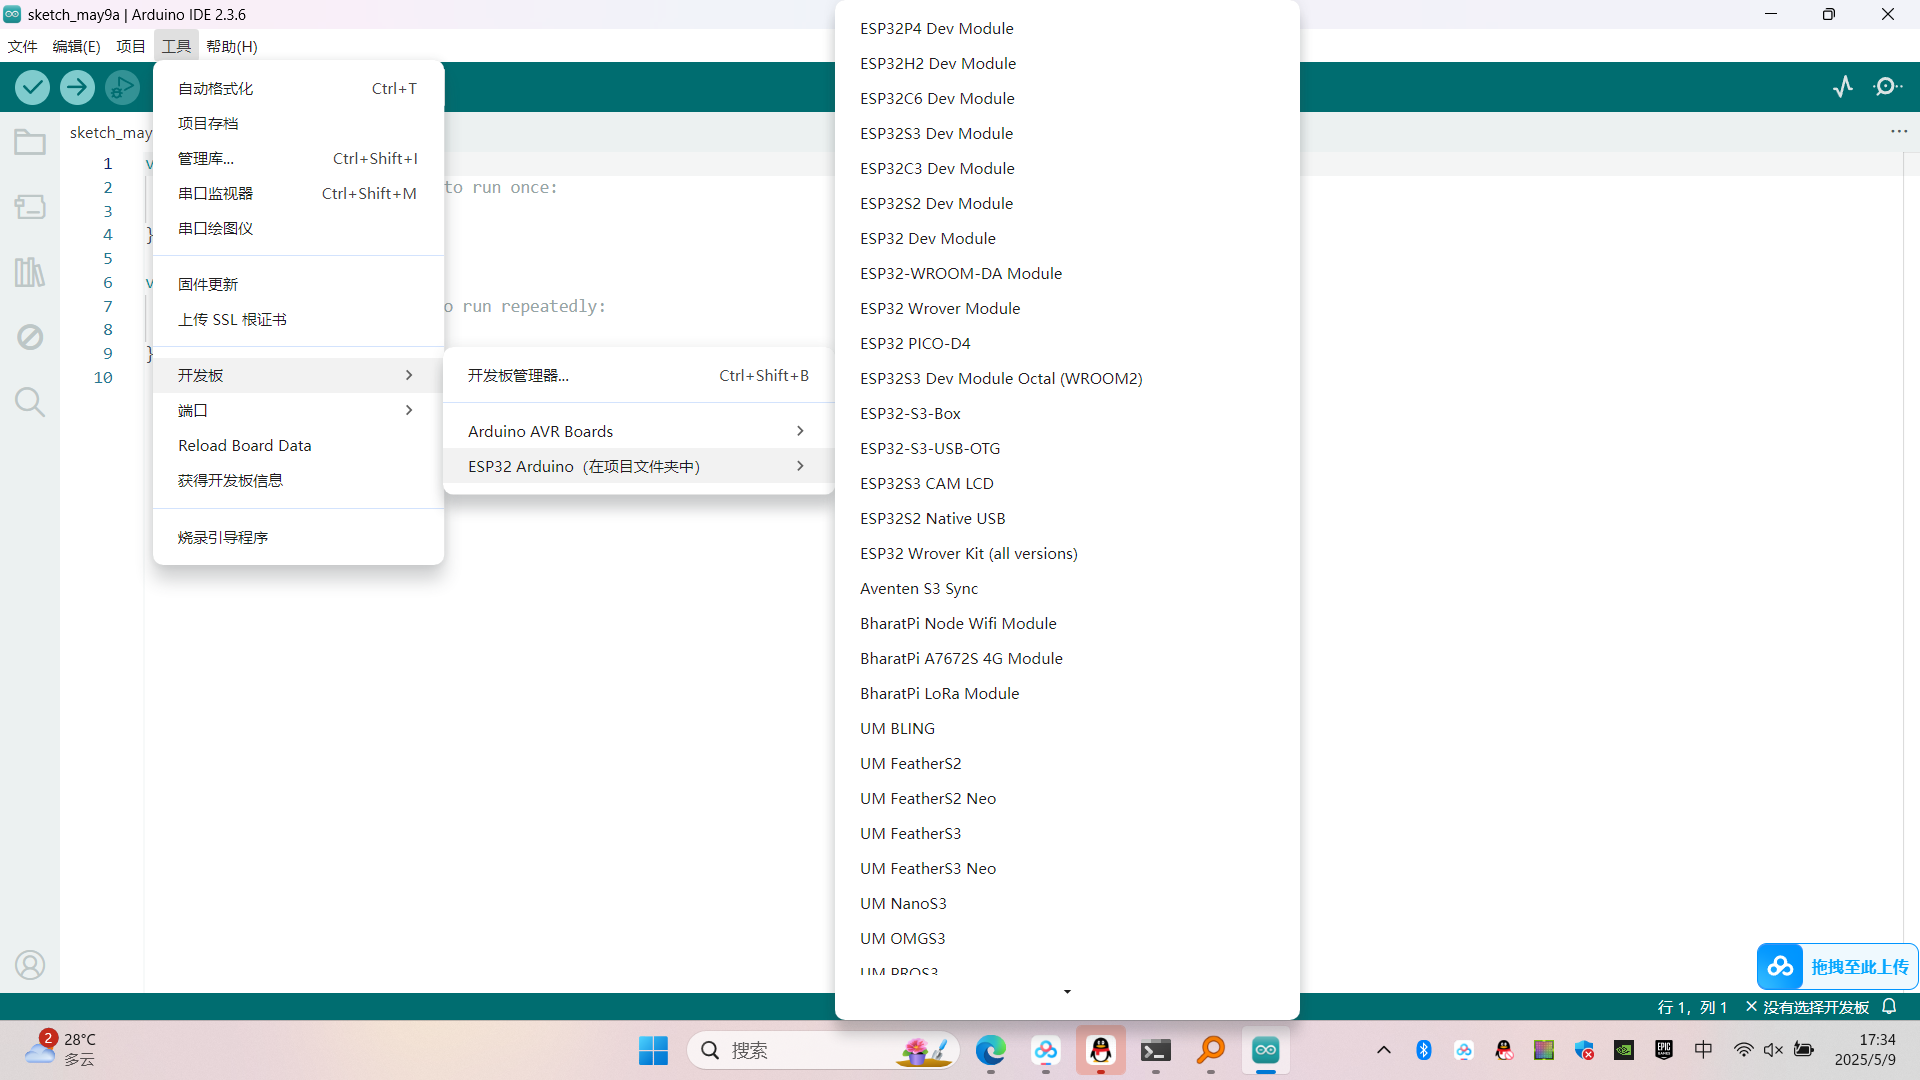Open the terminal app in taskbar
The height and width of the screenshot is (1080, 1920).
pyautogui.click(x=1156, y=1050)
